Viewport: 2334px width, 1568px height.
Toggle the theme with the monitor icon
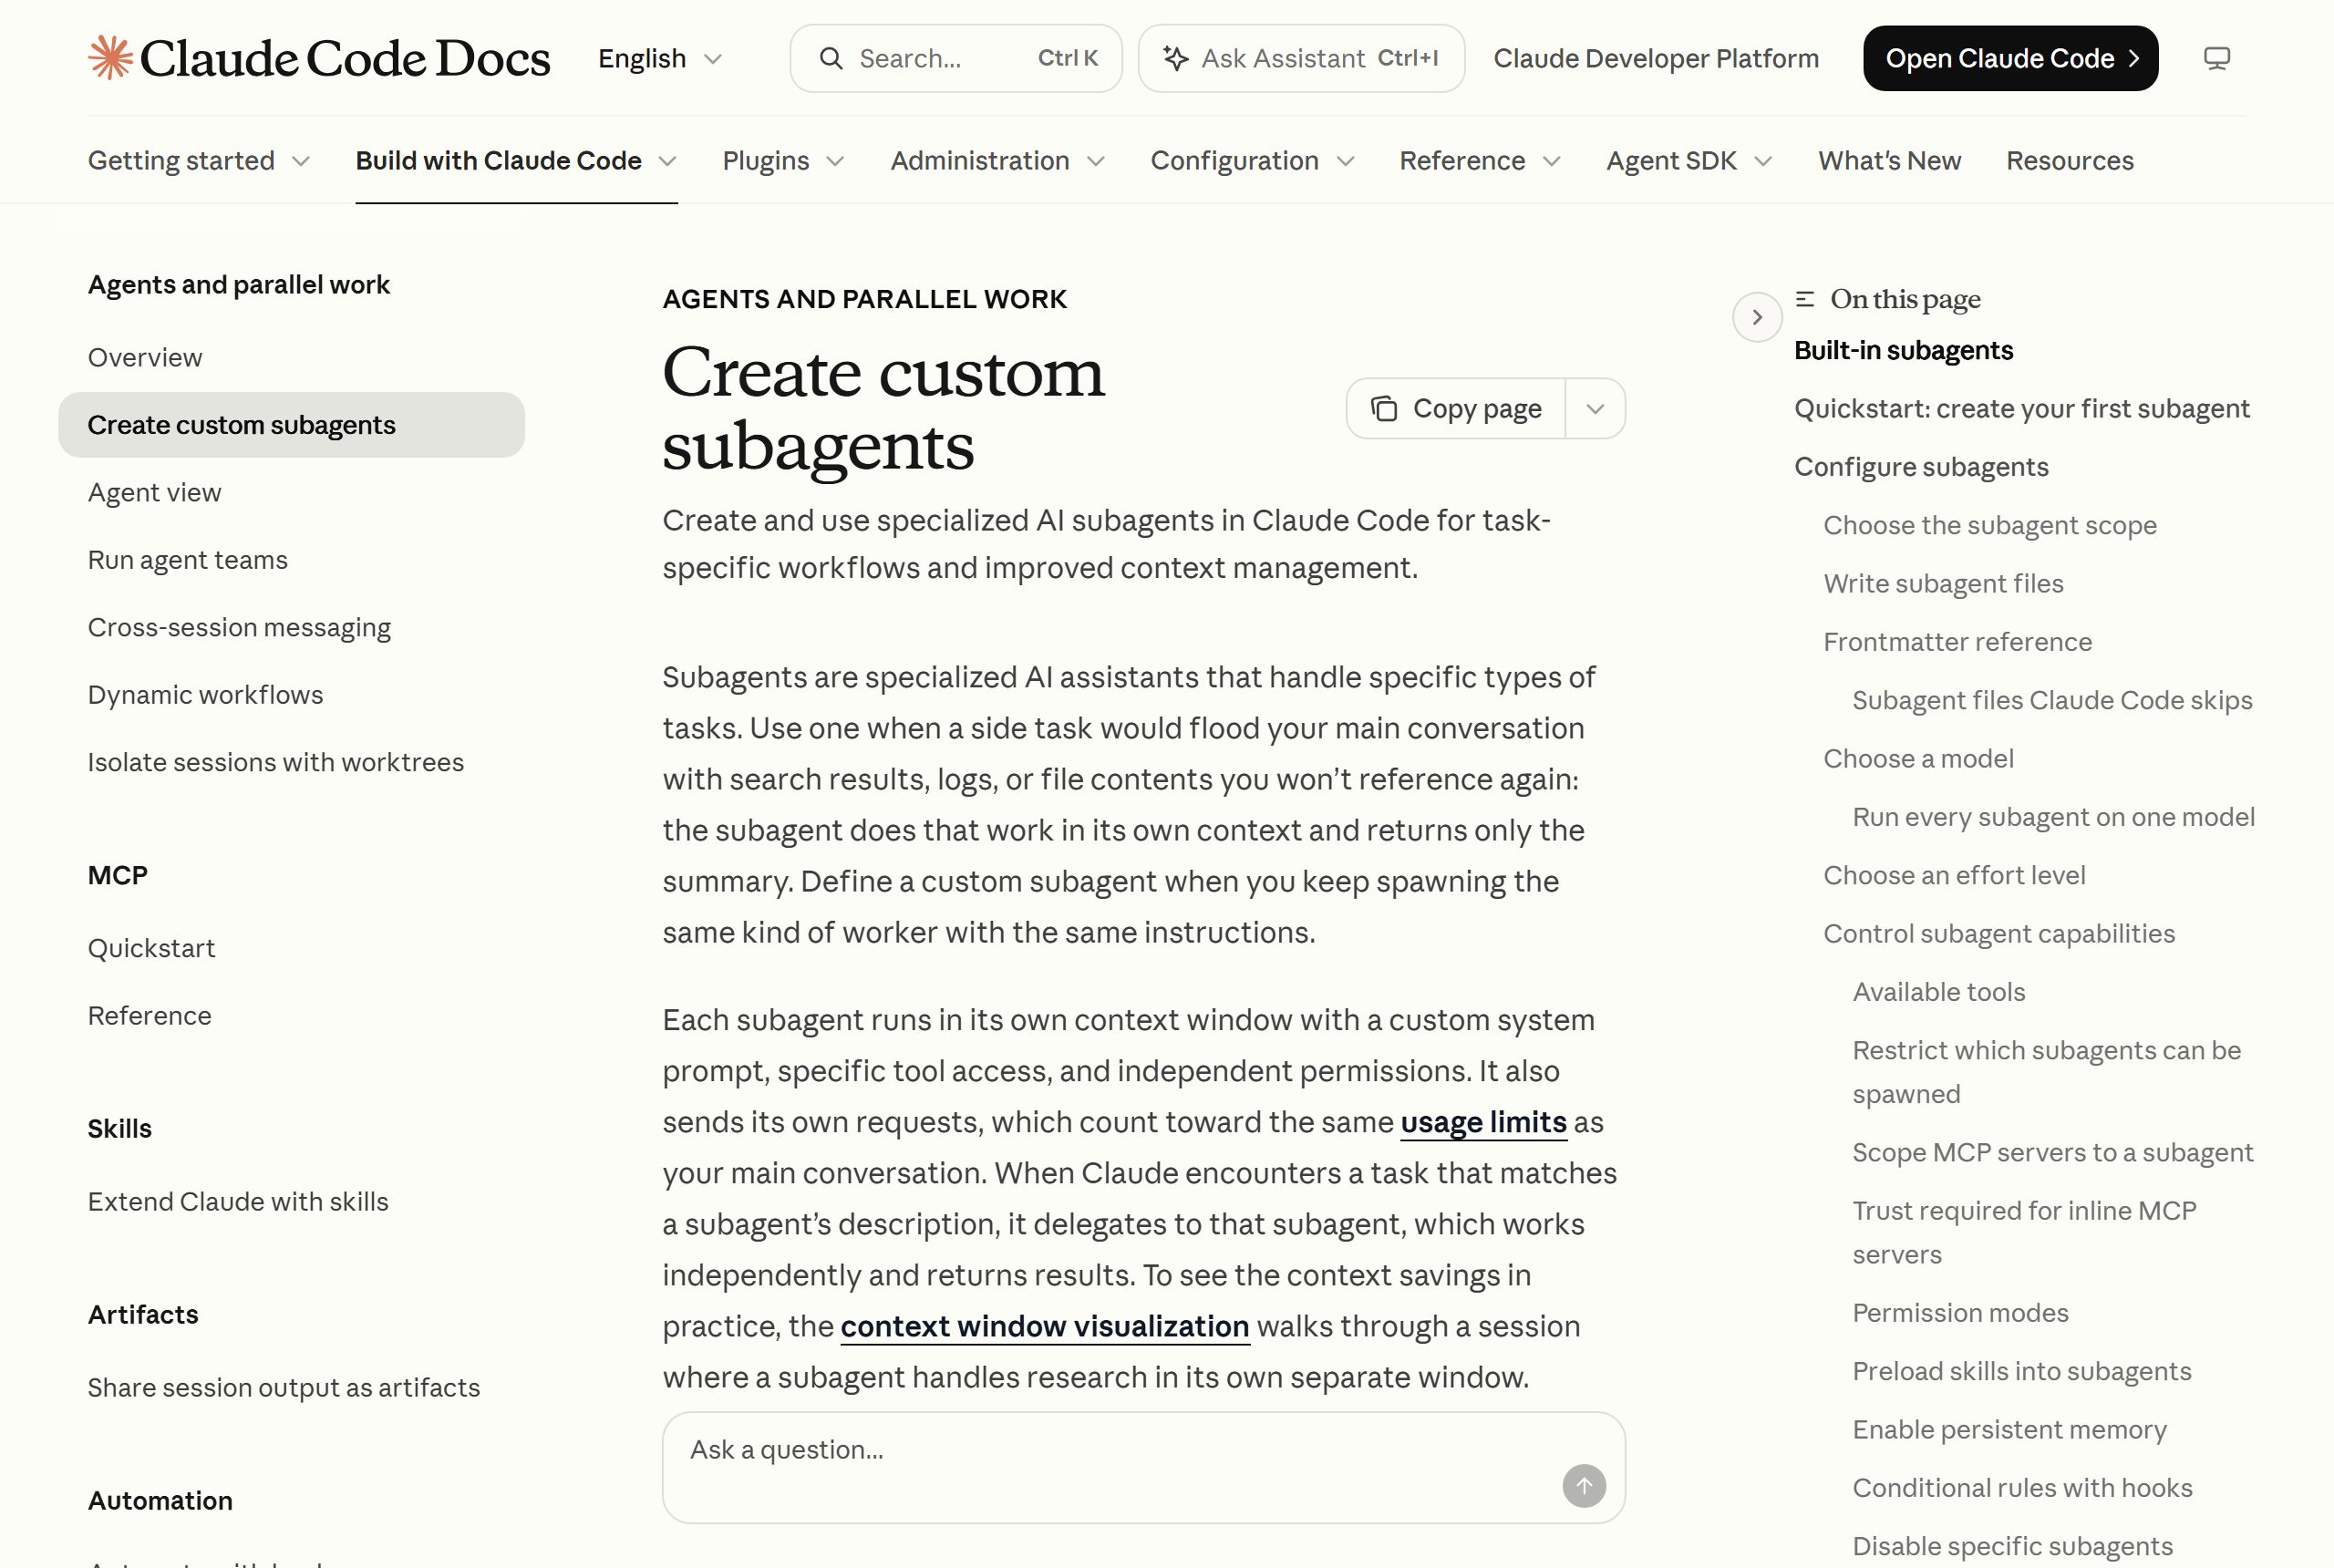2217,58
